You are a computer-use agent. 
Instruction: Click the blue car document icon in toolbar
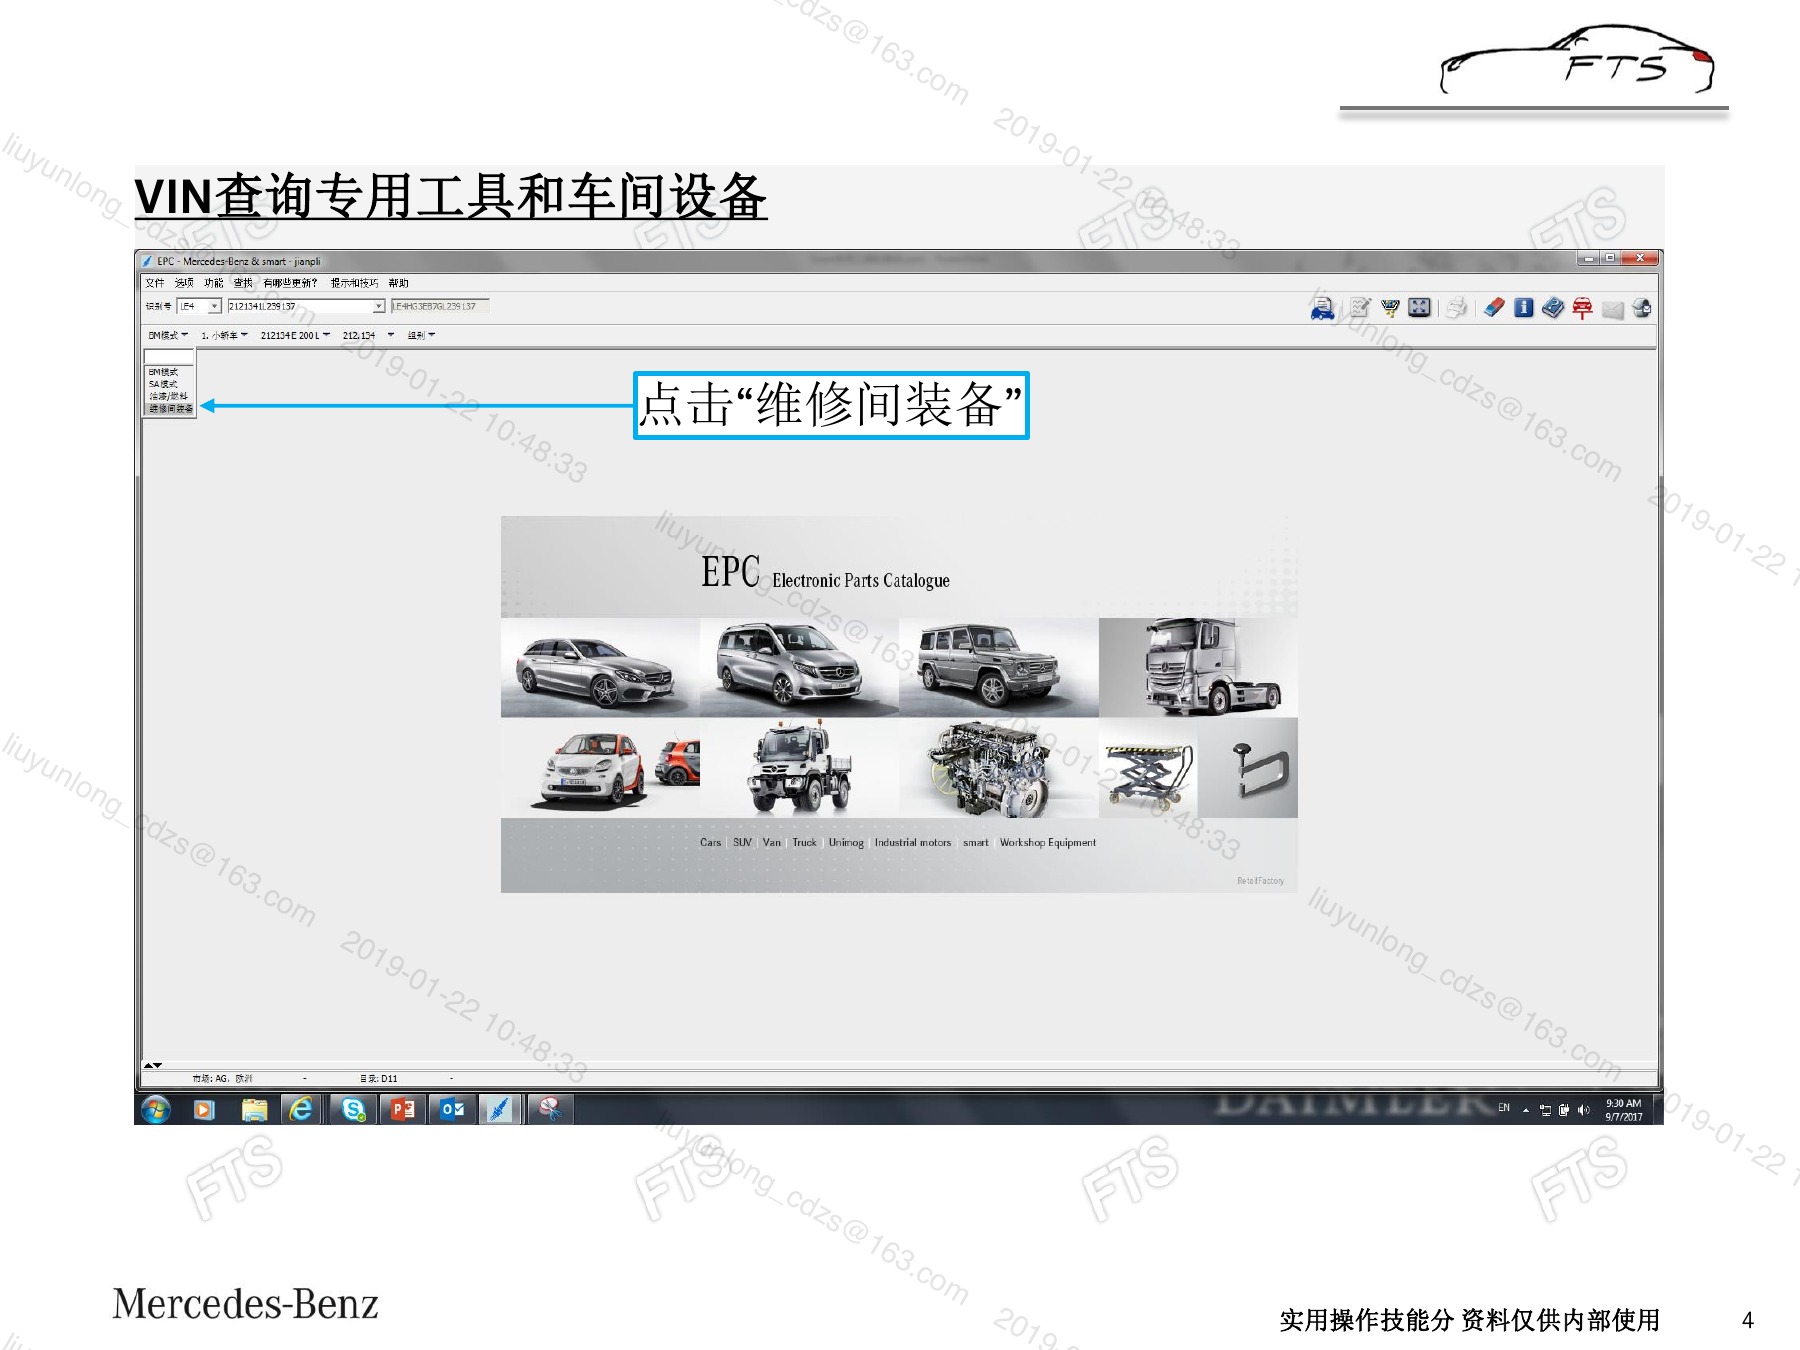1323,308
